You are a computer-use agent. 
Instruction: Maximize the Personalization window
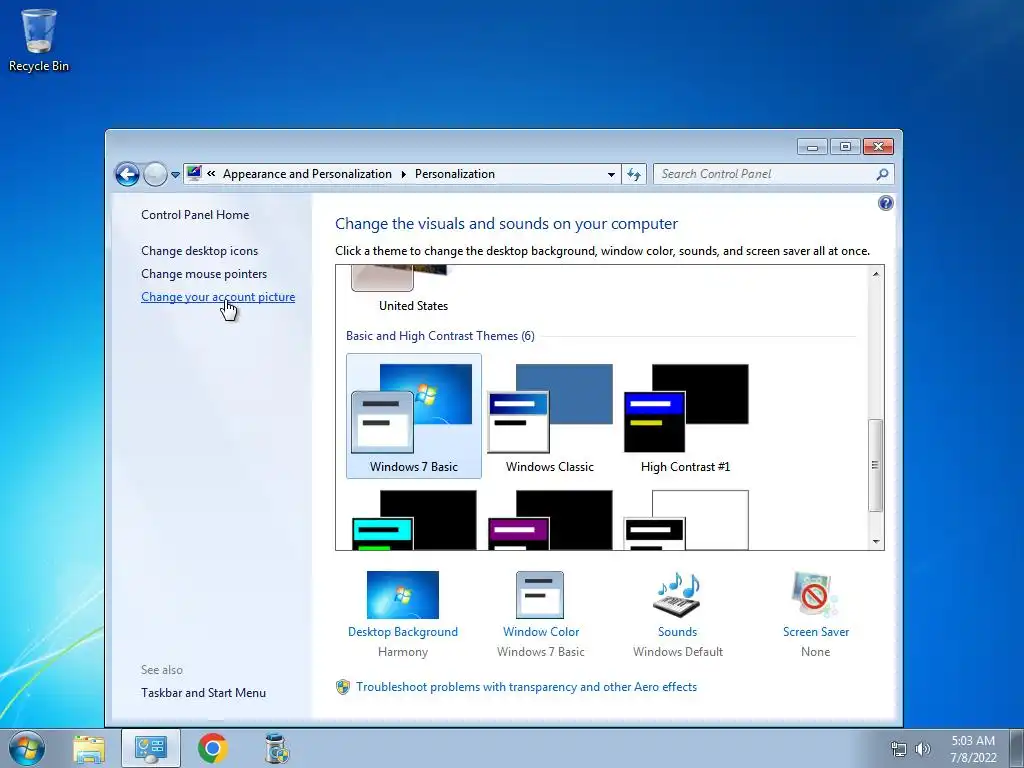pos(845,147)
